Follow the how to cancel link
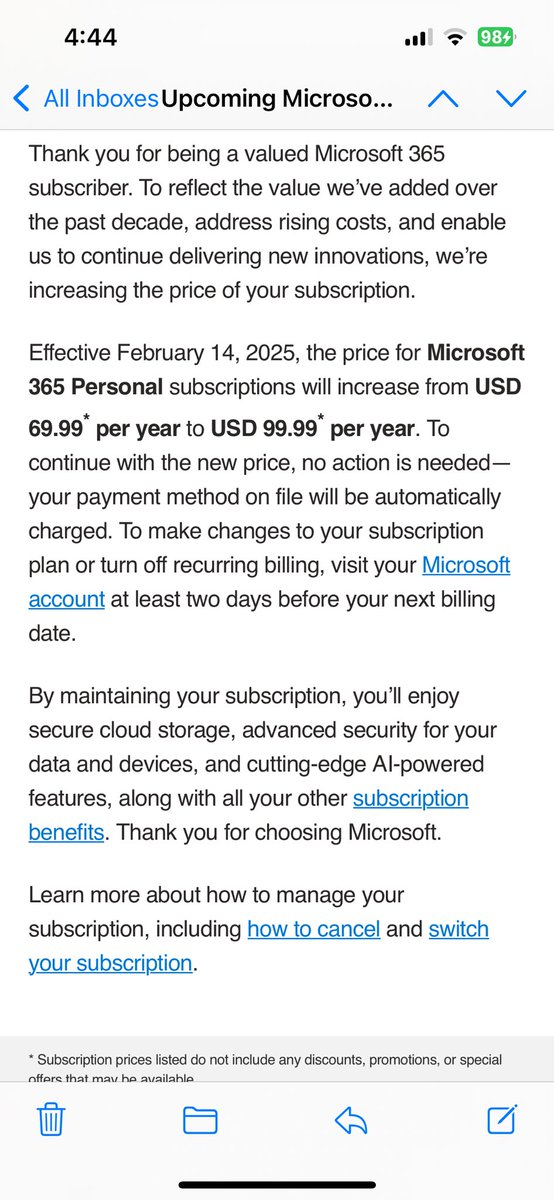The image size is (554, 1200). coord(314,929)
